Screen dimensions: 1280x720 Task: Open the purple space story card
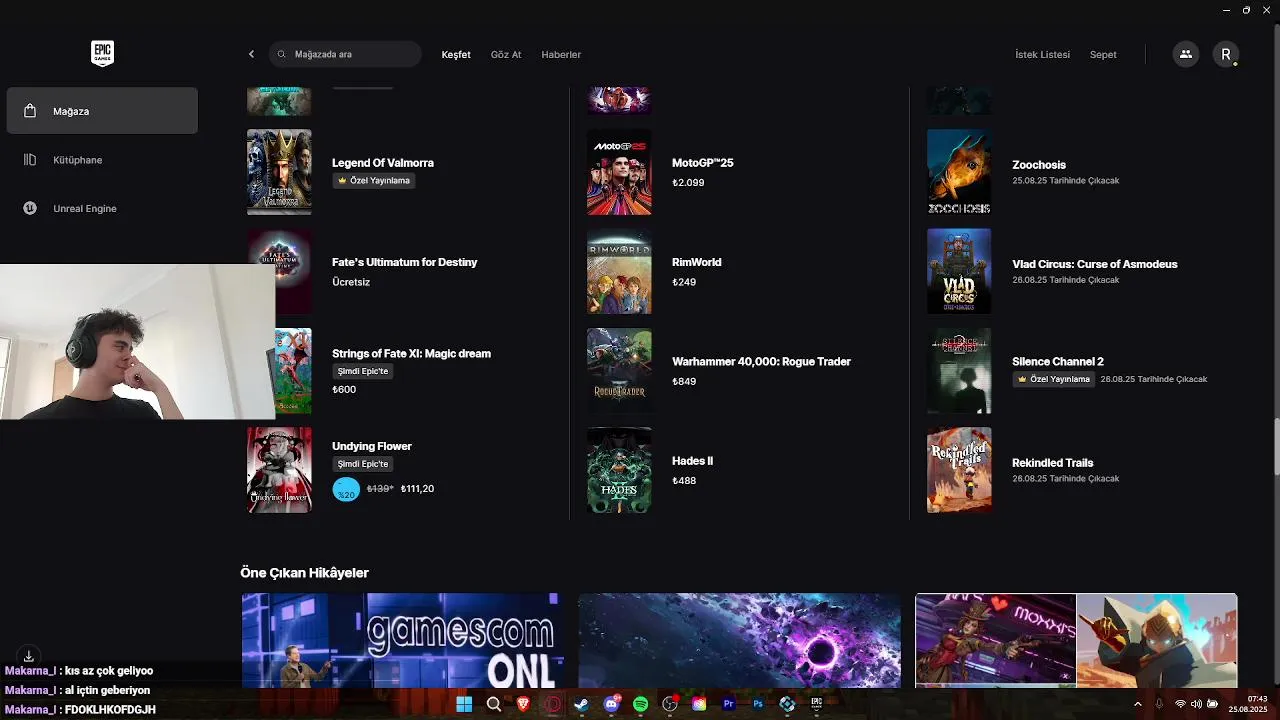[x=739, y=641]
